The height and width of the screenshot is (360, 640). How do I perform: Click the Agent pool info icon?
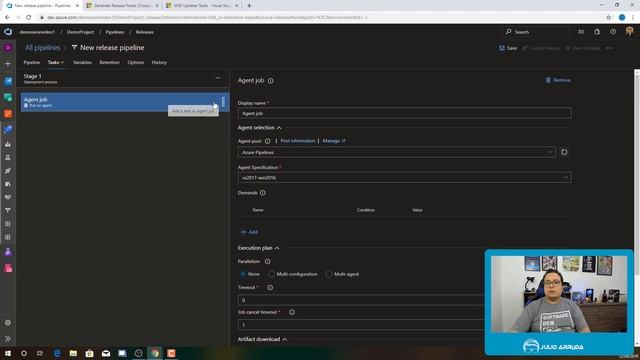point(267,141)
